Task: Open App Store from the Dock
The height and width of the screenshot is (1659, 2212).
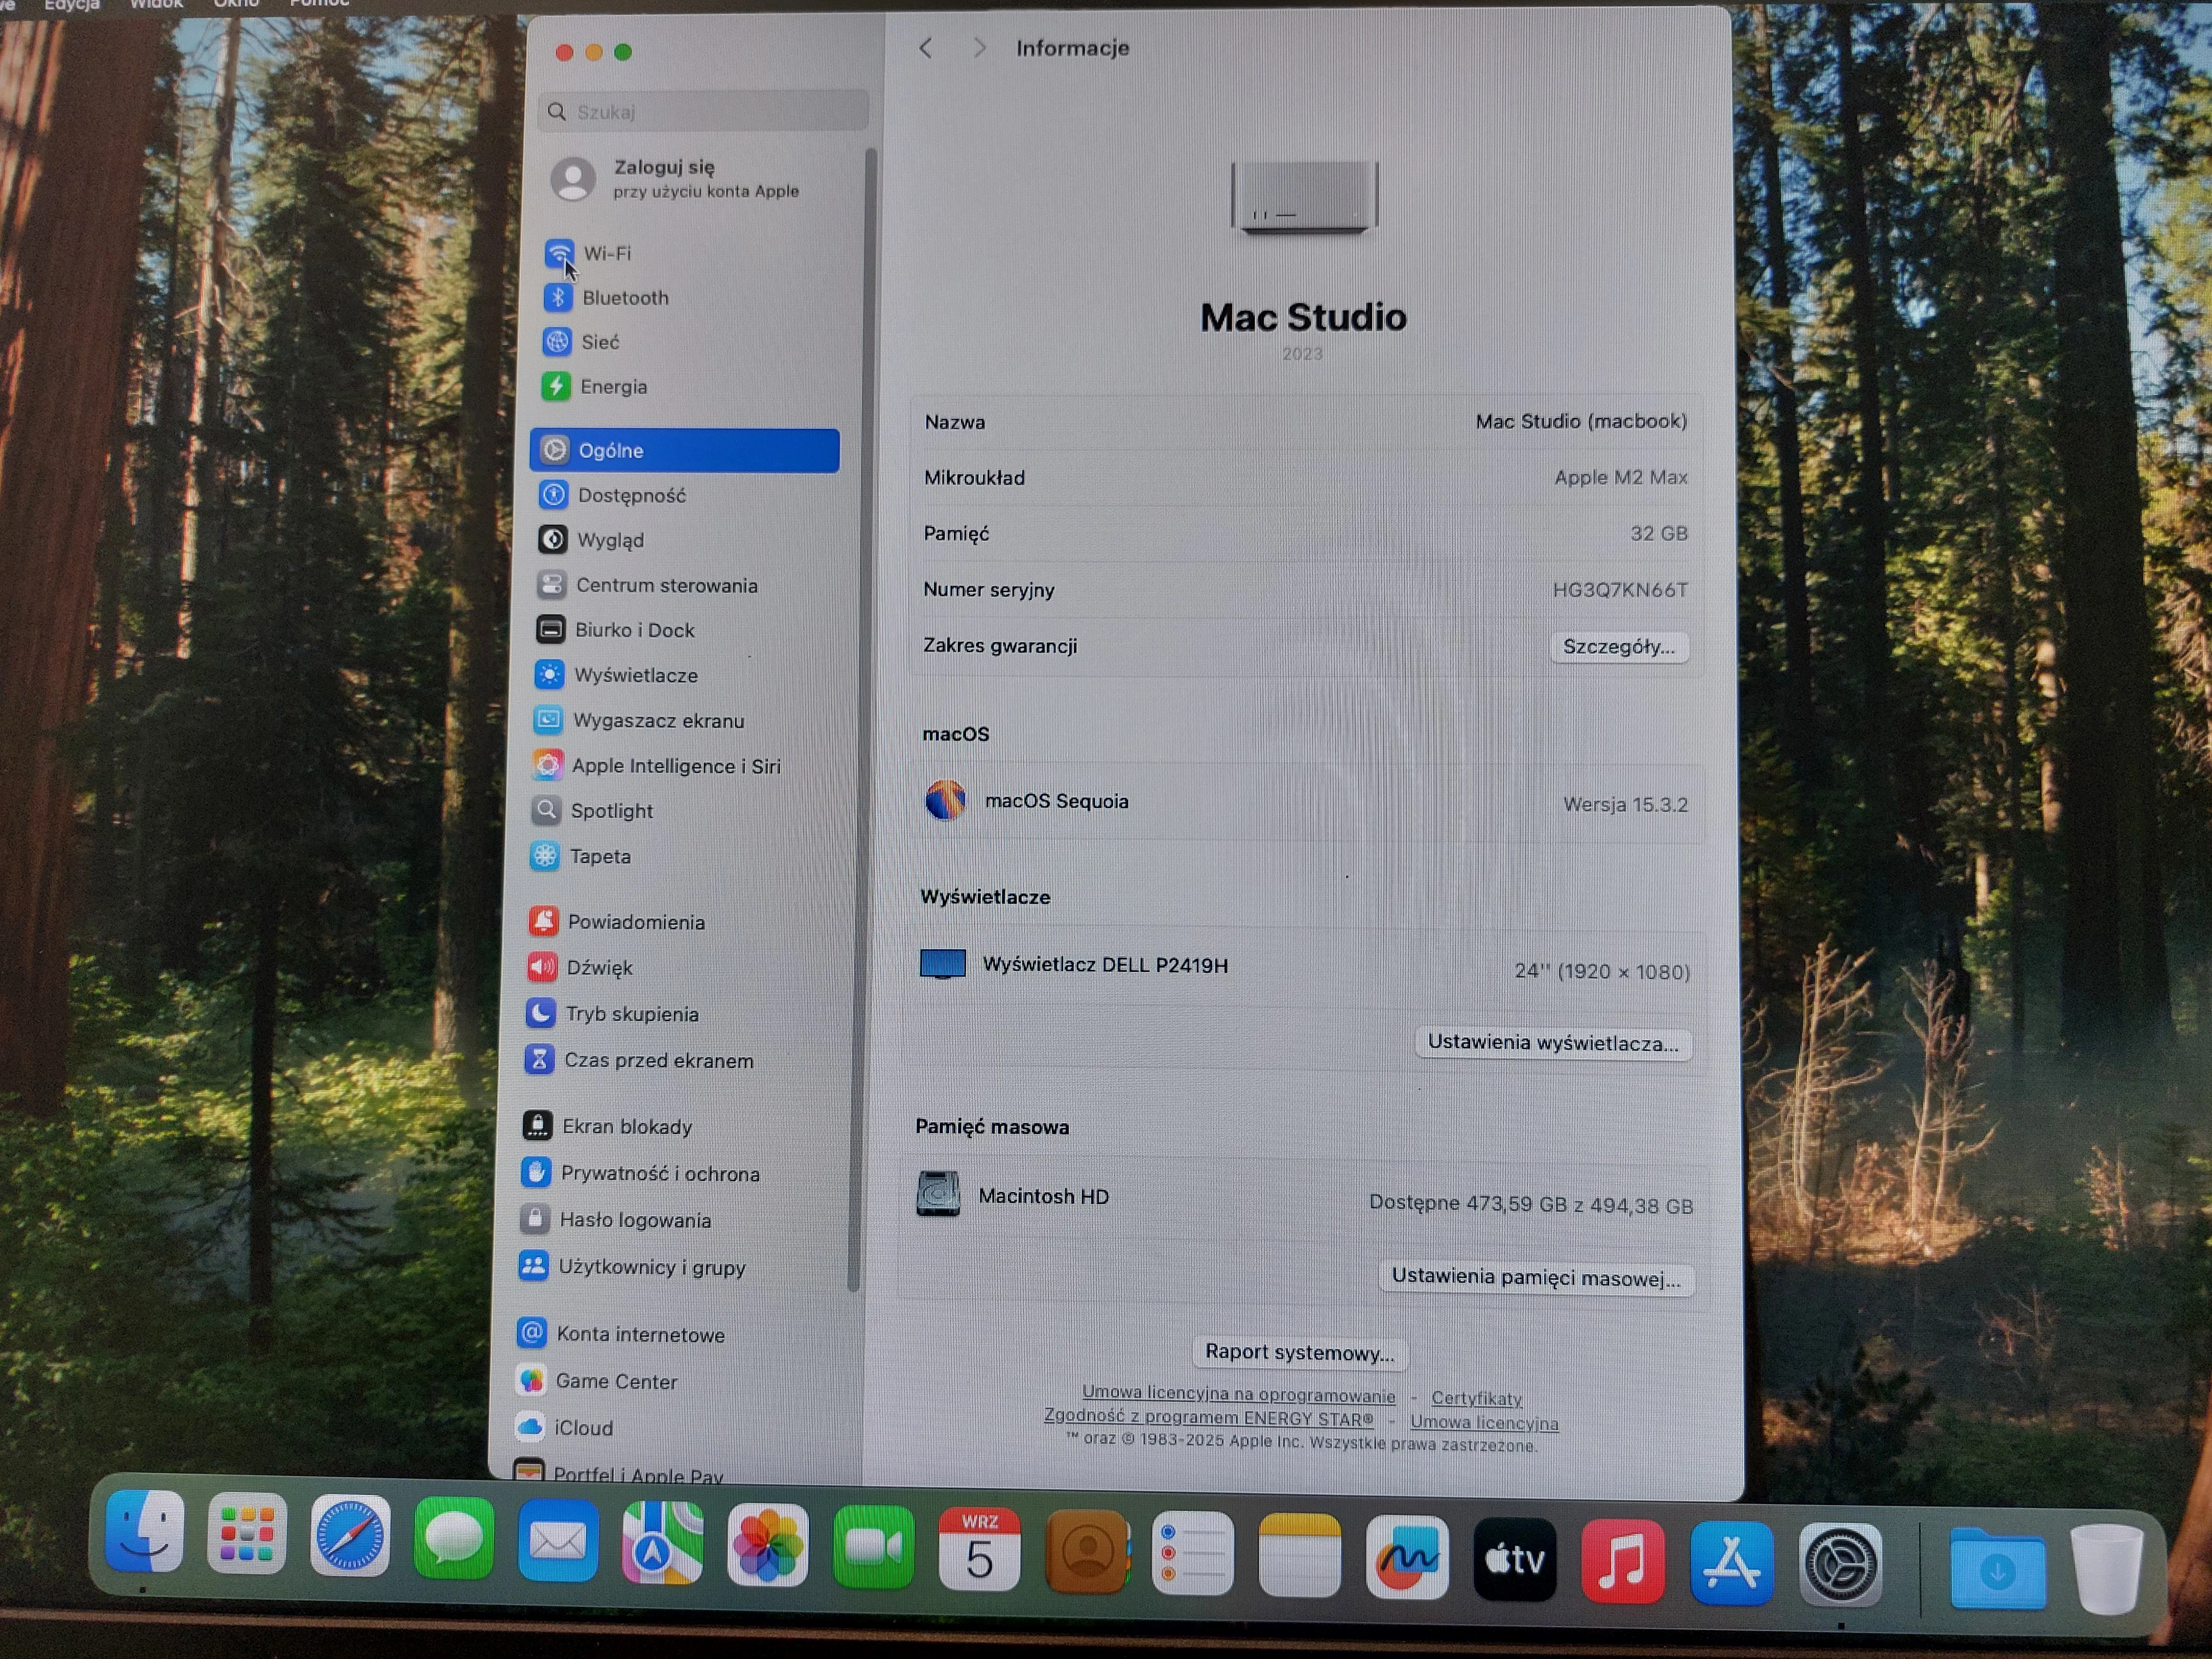Action: tap(1732, 1564)
